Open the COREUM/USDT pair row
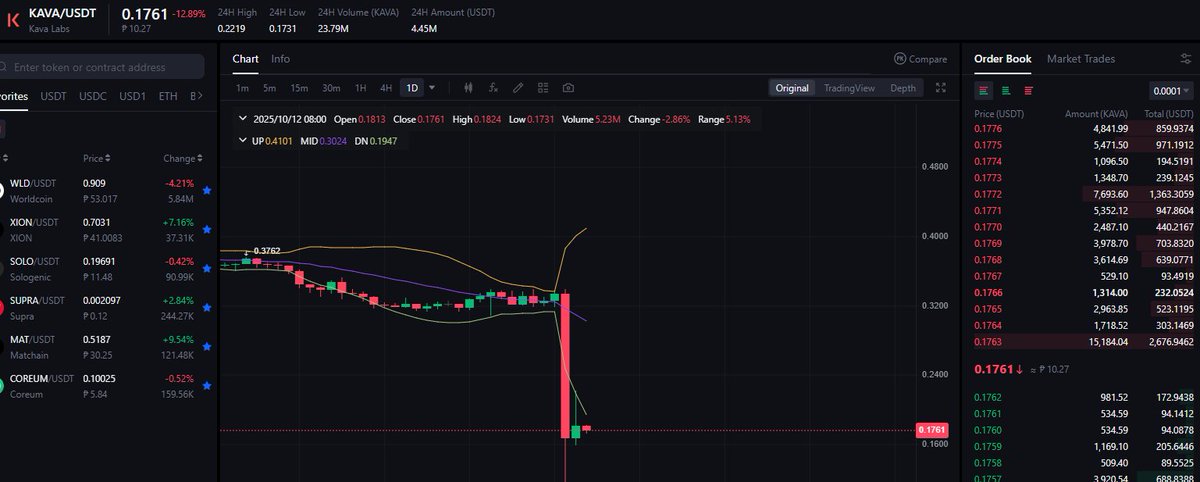Screen dimensions: 1200x482 (108, 386)
